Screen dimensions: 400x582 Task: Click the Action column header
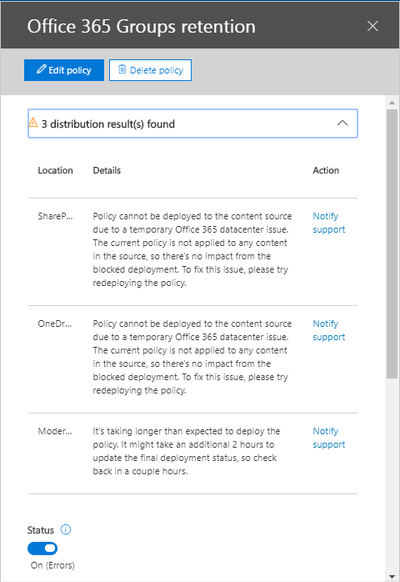326,170
